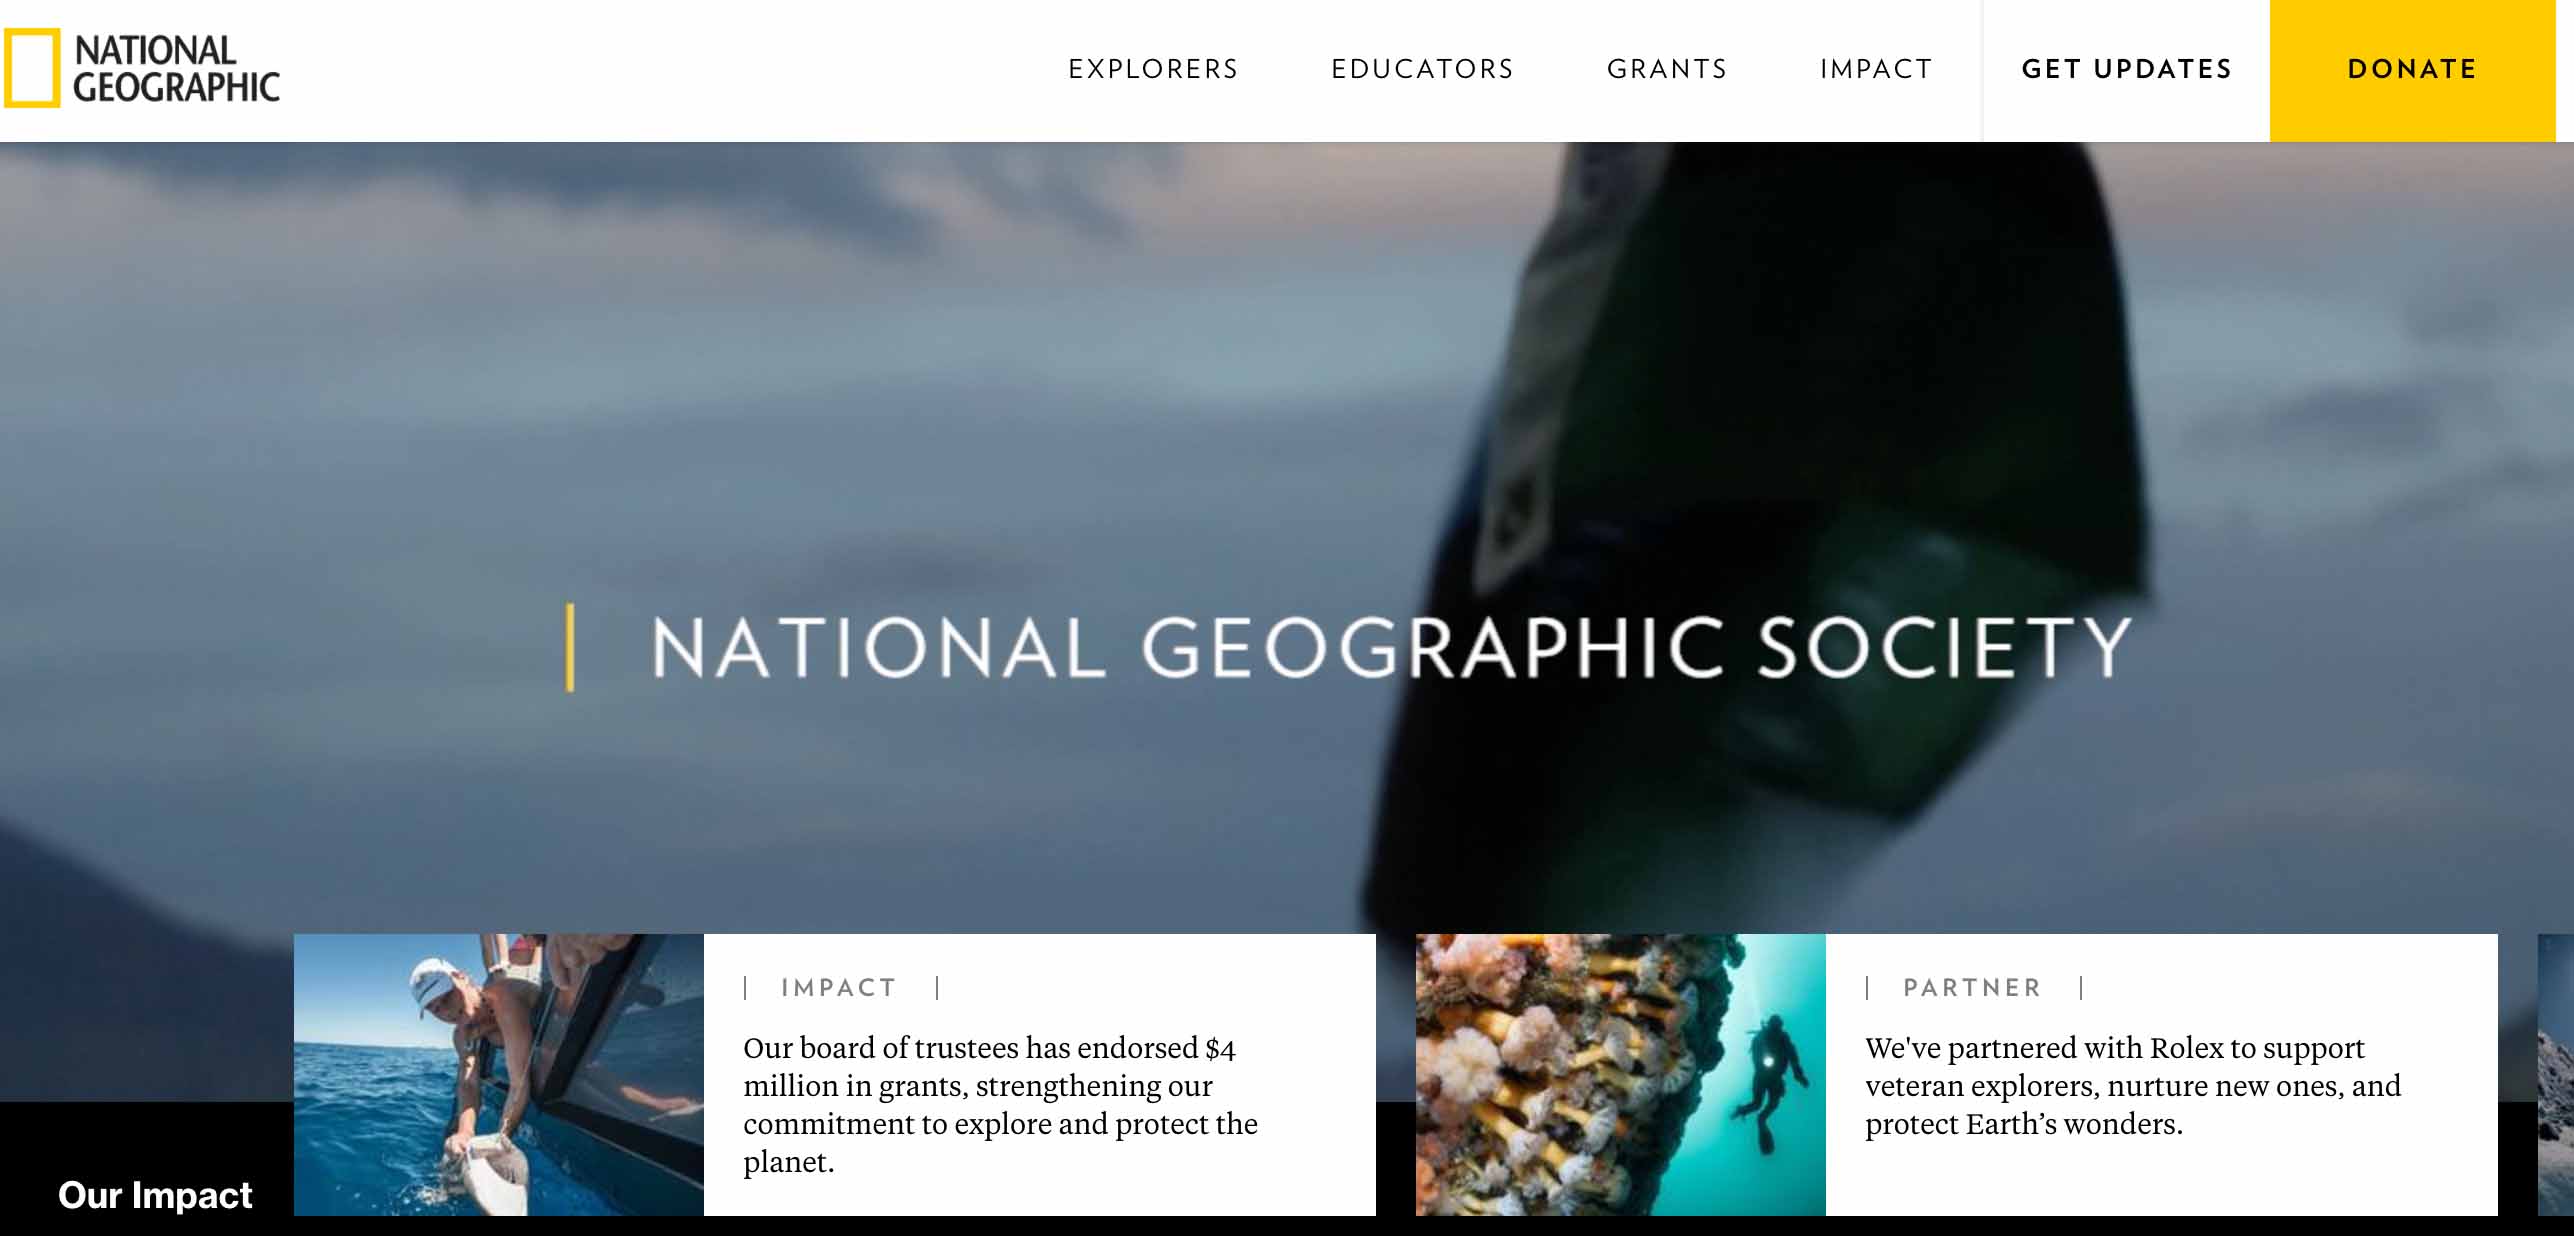Click the yellow vertical bar beside the title
Image resolution: width=2574 pixels, height=1236 pixels.
coord(570,647)
